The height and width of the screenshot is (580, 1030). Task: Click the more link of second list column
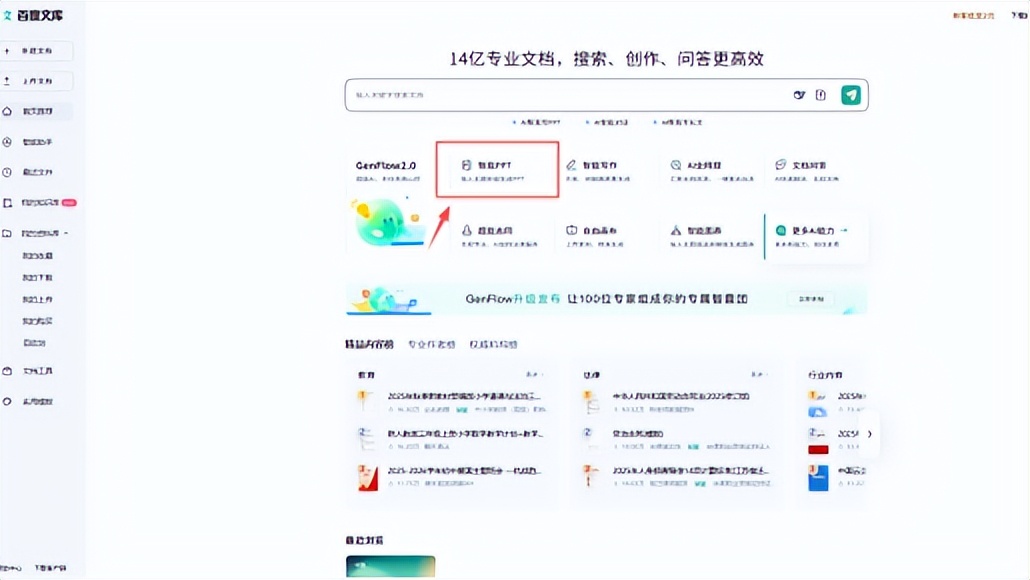click(759, 374)
